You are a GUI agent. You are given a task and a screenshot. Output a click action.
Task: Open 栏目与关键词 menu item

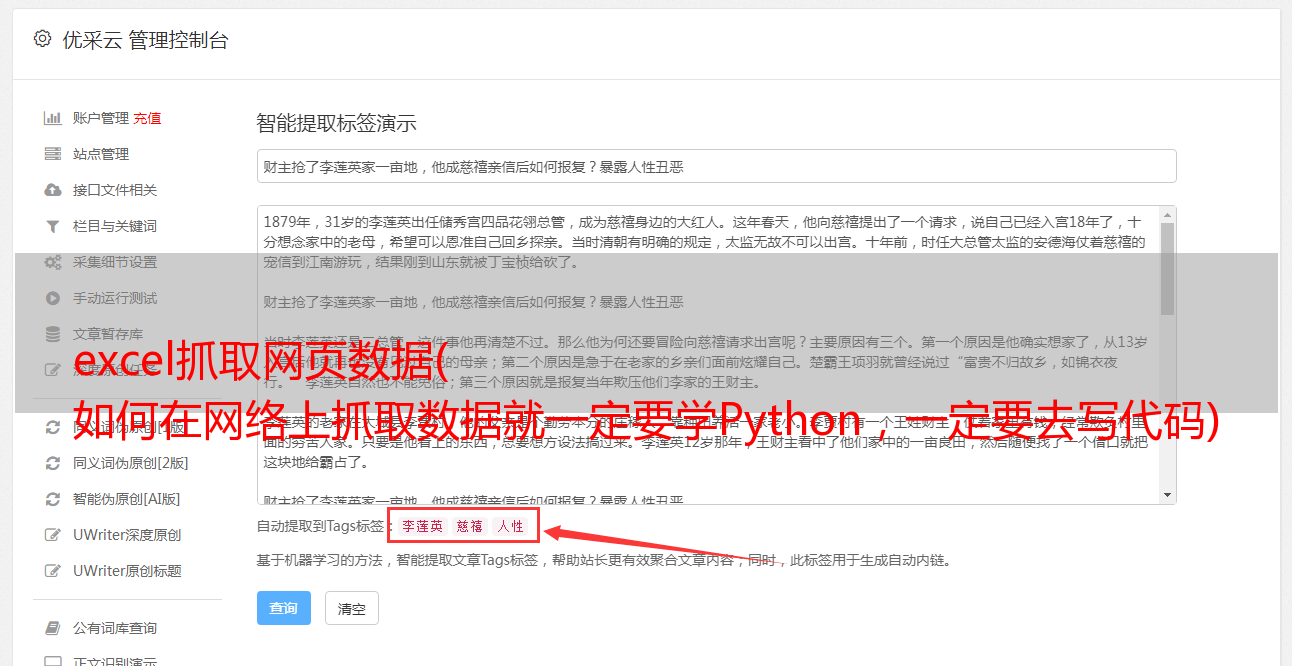pyautogui.click(x=115, y=226)
